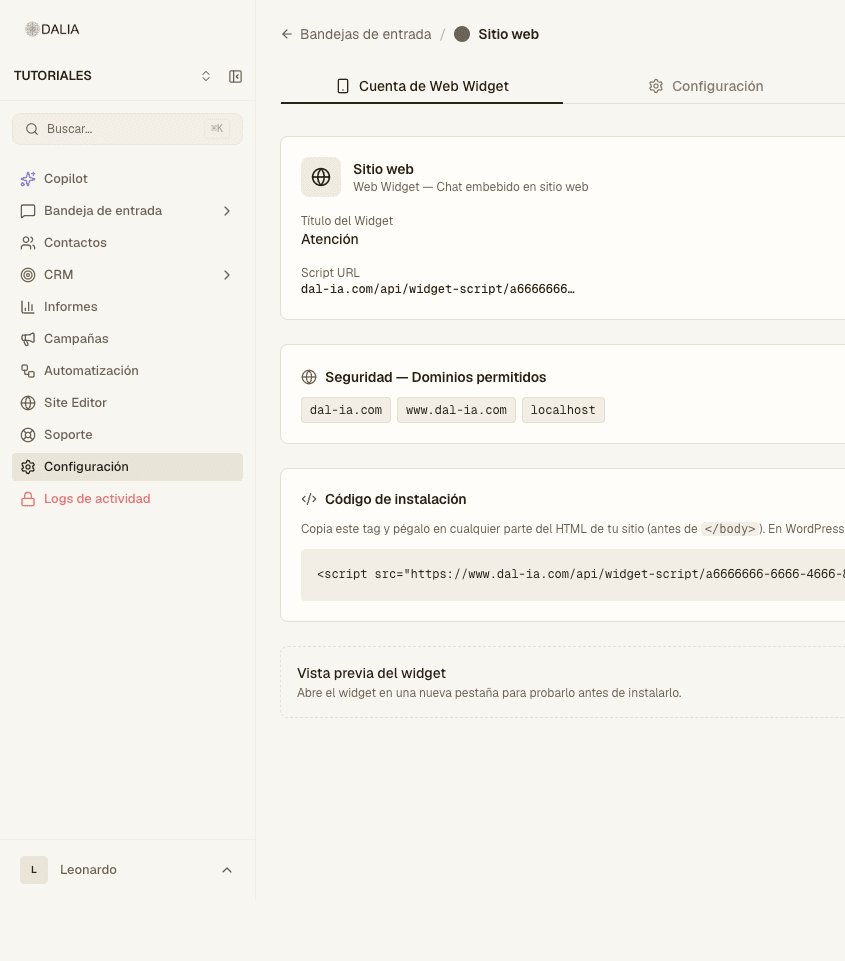Click the back arrow in breadcrumb
845x961 pixels.
point(287,34)
